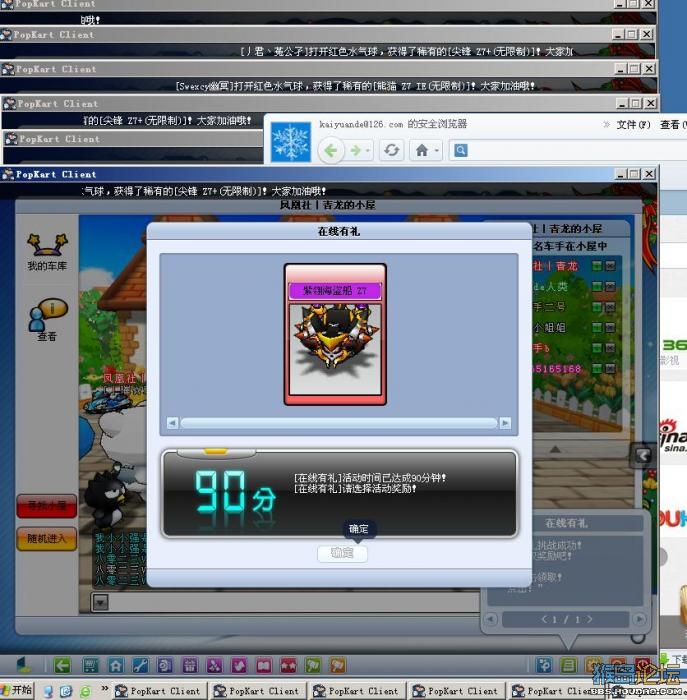Expand the quick launch chevron in taskbar
This screenshot has width=687, height=700.
point(104,688)
